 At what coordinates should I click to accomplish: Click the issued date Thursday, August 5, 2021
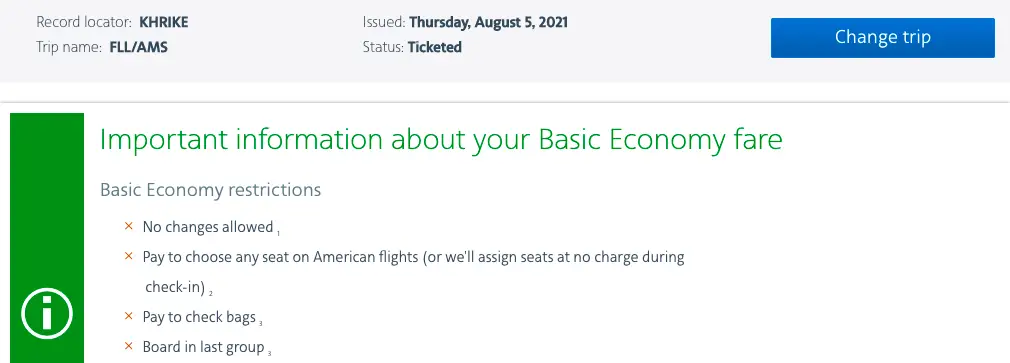pyautogui.click(x=489, y=23)
